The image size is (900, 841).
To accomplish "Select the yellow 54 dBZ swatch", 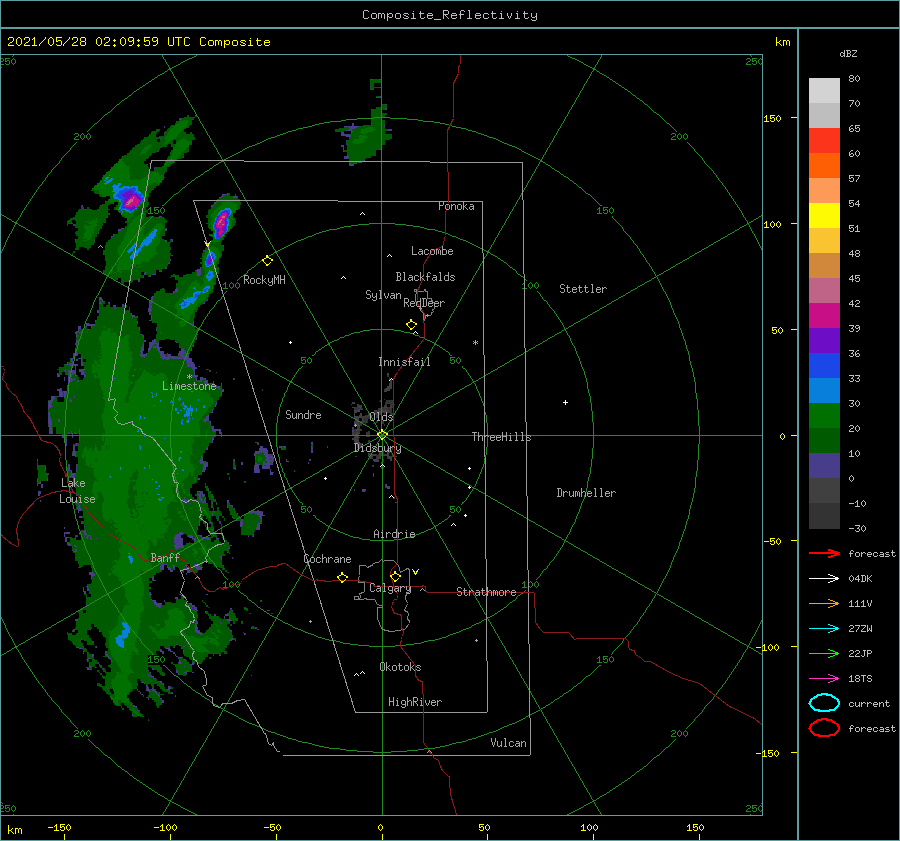I will 824,215.
